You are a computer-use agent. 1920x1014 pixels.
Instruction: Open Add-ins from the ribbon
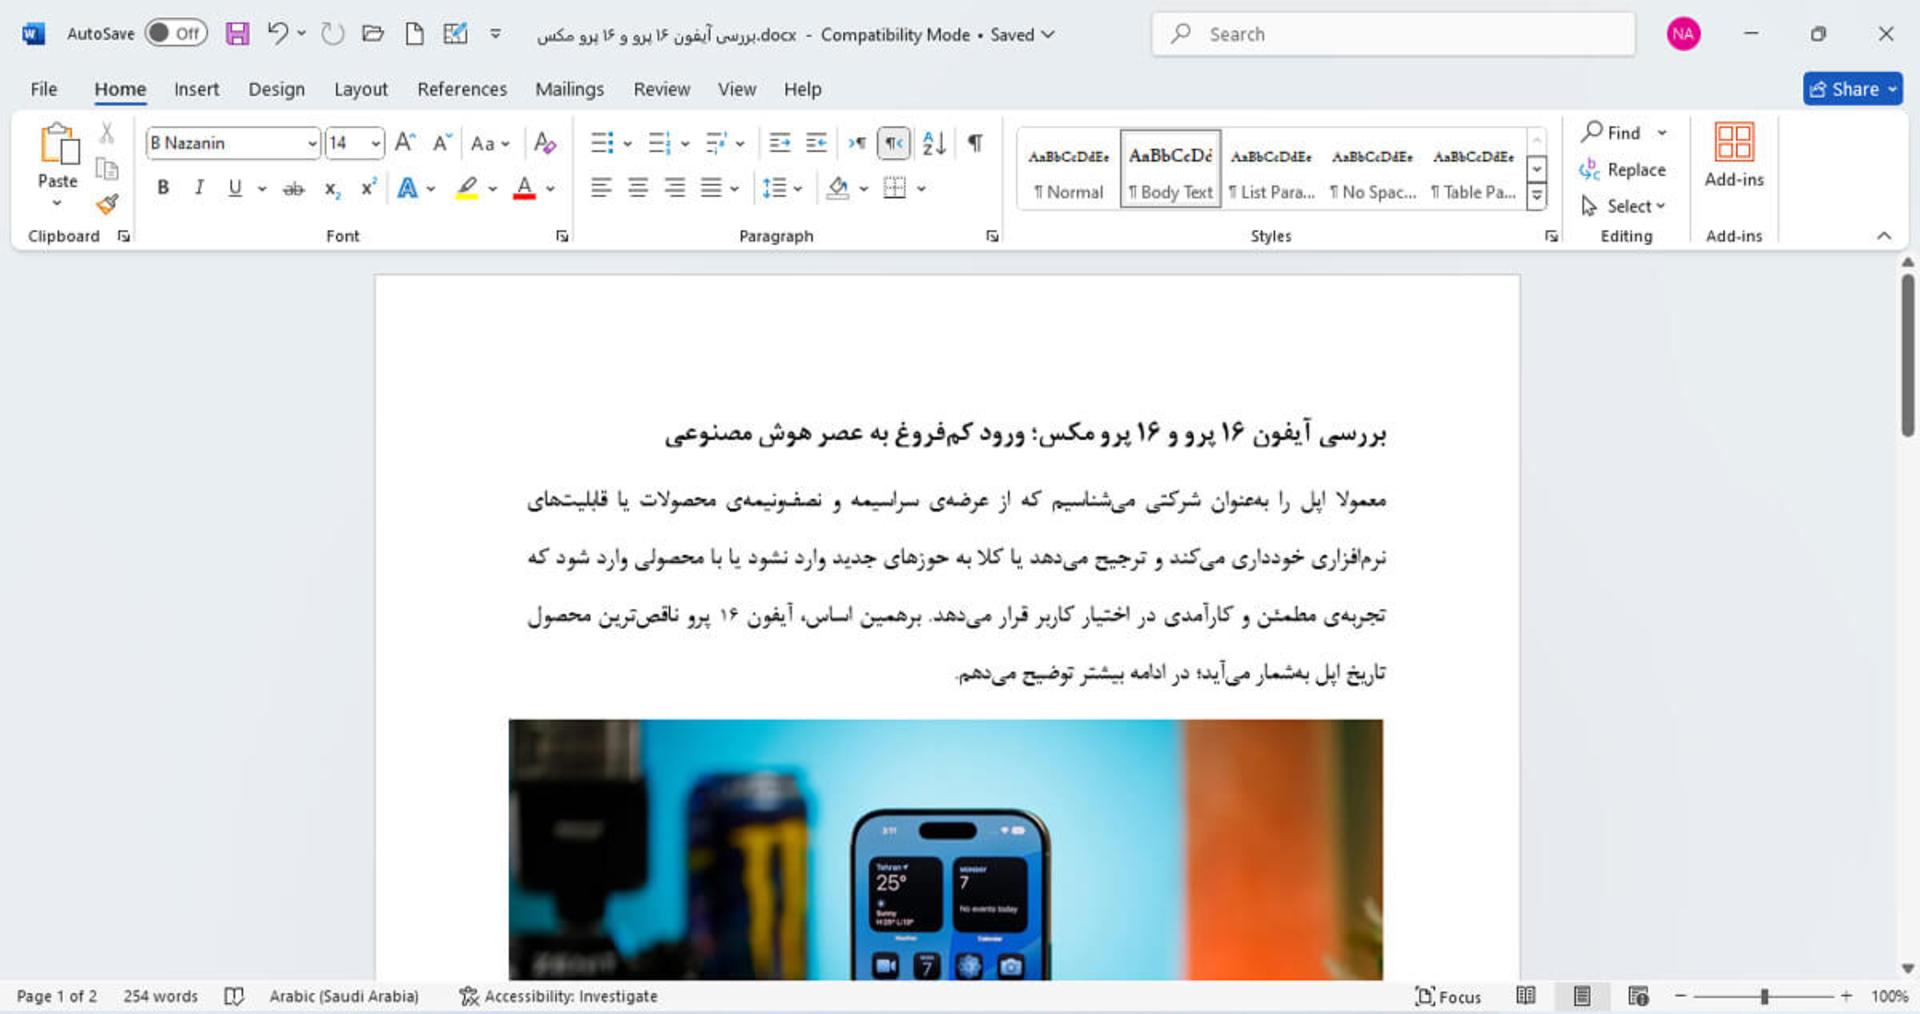tap(1734, 155)
